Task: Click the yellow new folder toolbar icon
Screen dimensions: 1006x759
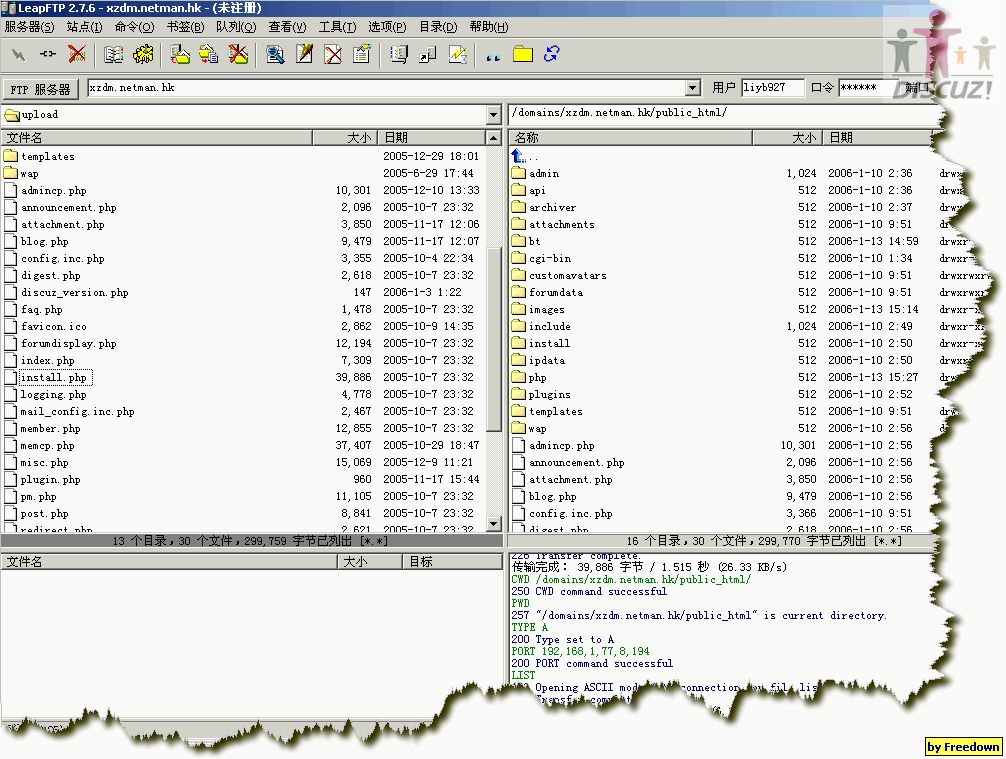Action: pos(523,55)
